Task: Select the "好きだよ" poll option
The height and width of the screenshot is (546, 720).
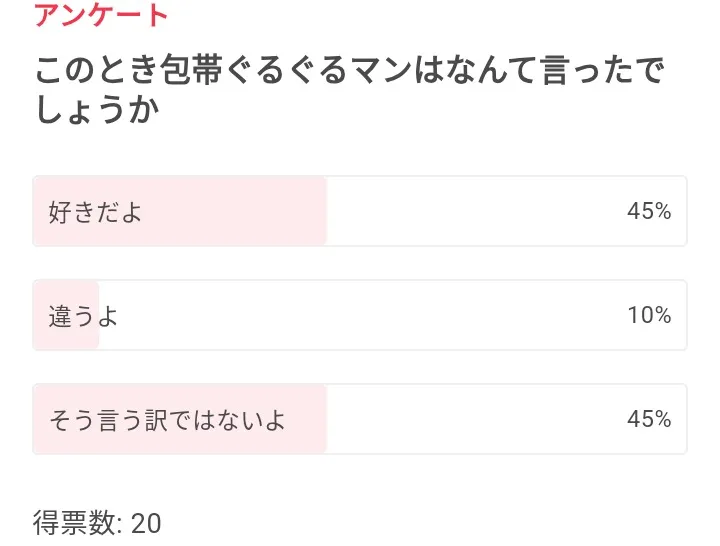Action: pyautogui.click(x=359, y=211)
